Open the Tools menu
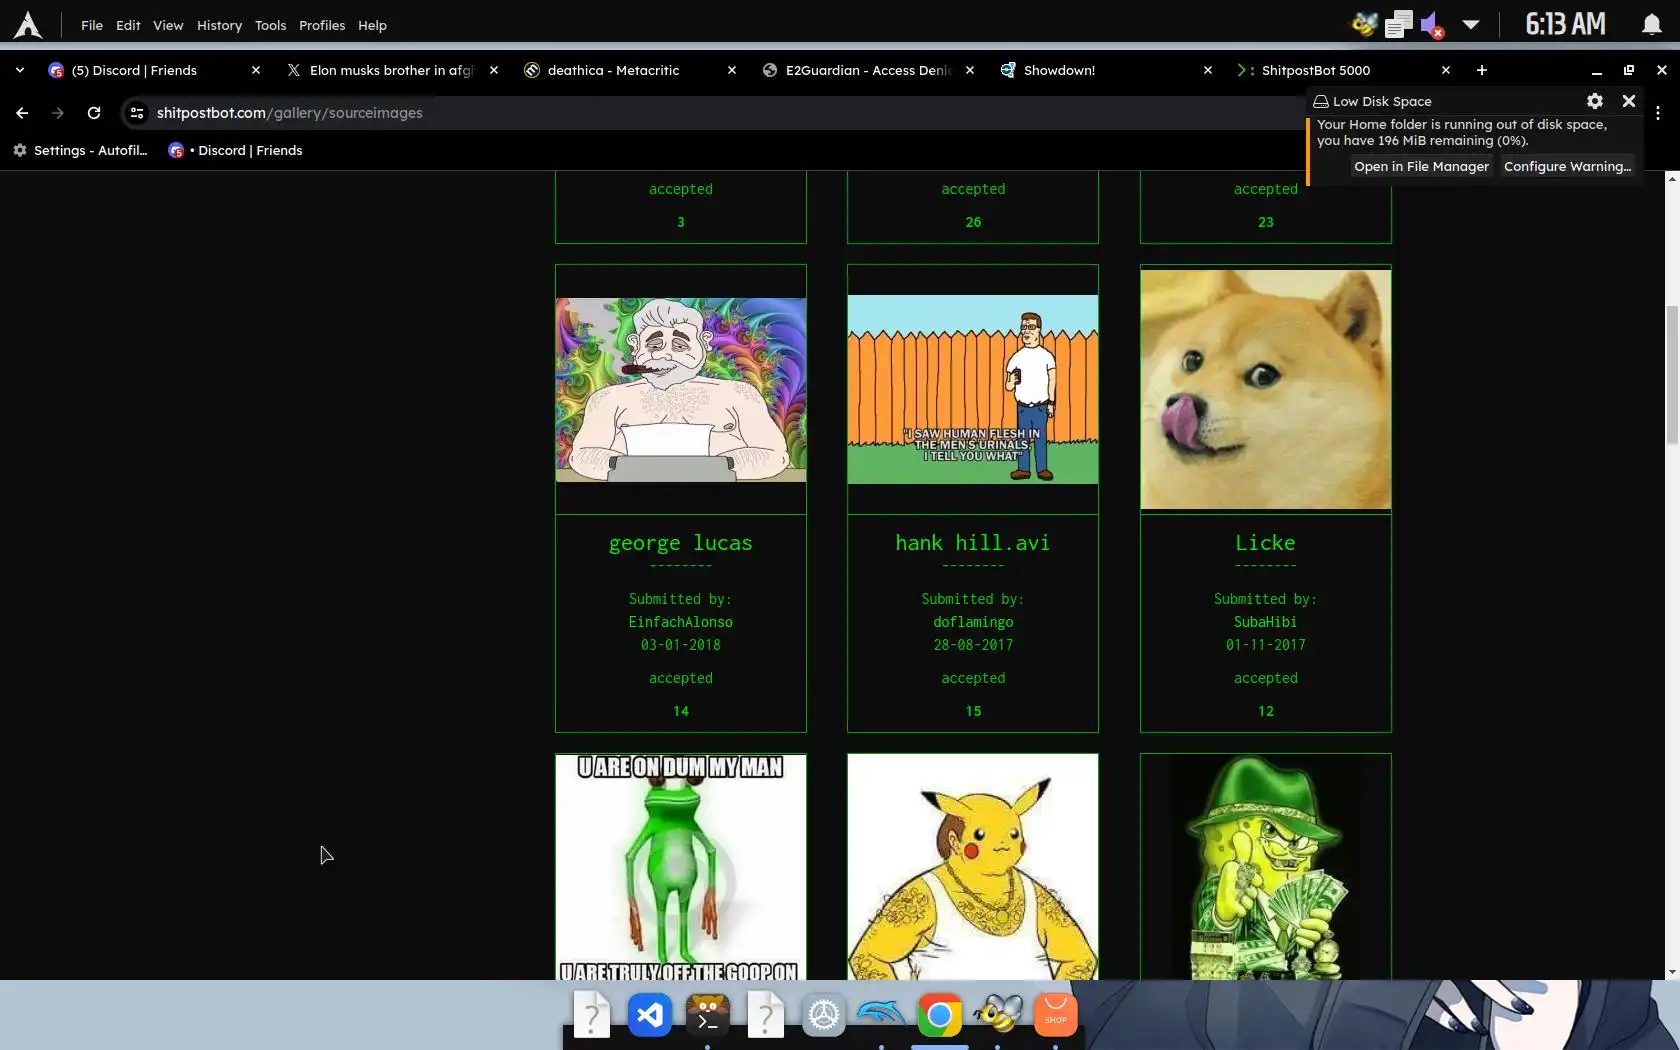The image size is (1680, 1050). (270, 25)
